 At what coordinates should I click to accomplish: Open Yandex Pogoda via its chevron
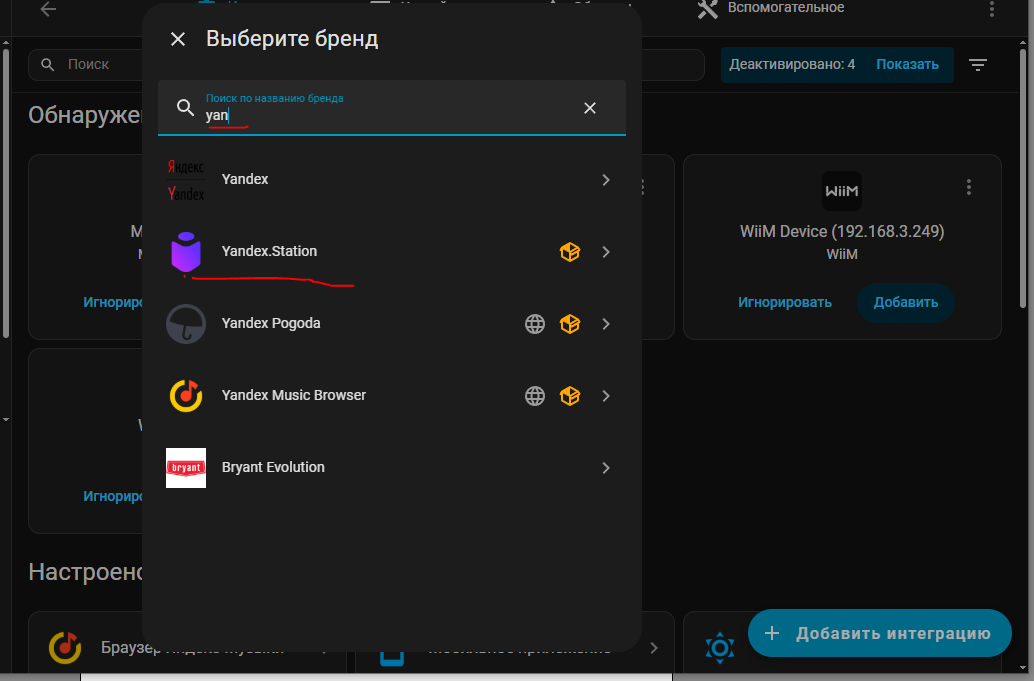click(605, 324)
